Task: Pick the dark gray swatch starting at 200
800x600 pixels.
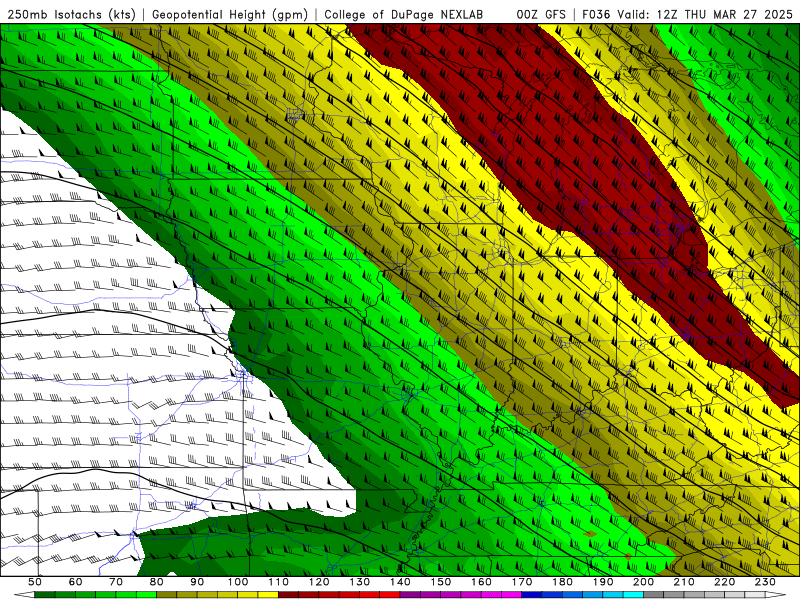Action: pos(654,594)
